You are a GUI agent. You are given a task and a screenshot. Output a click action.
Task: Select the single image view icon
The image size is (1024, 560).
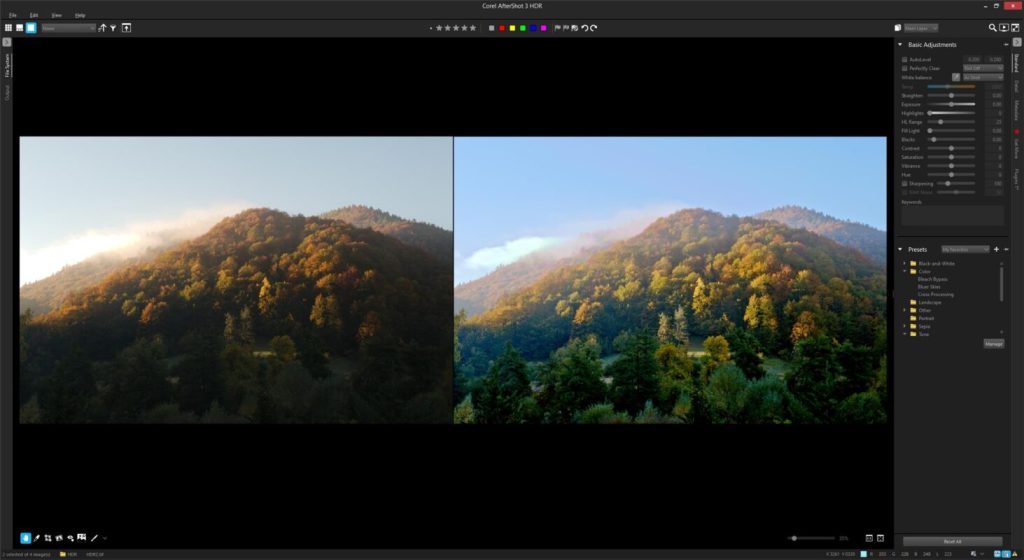pos(31,28)
